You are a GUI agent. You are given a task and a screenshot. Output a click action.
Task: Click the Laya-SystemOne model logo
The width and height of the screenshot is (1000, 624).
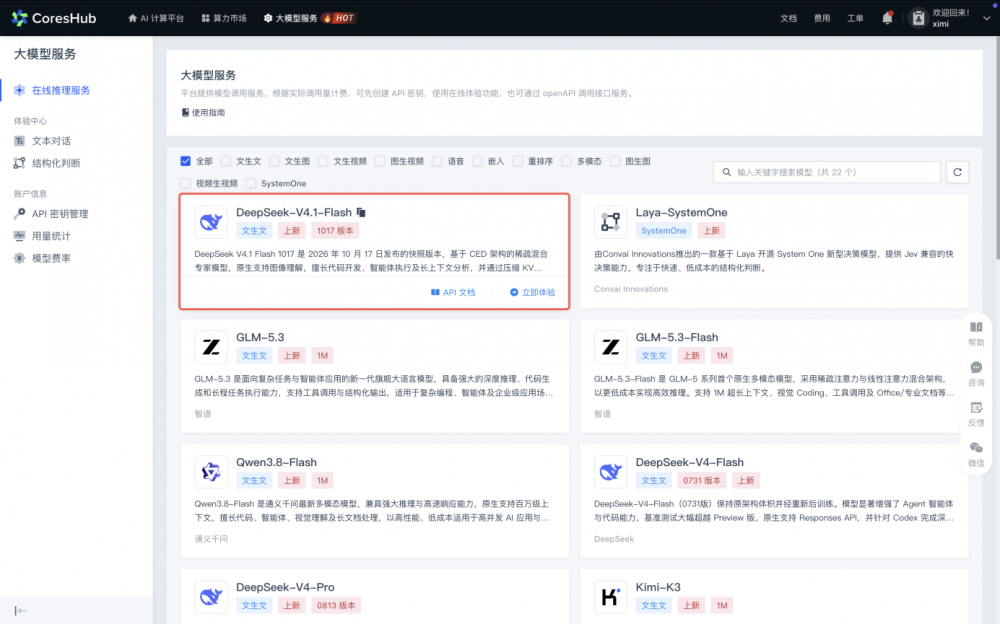(610, 221)
